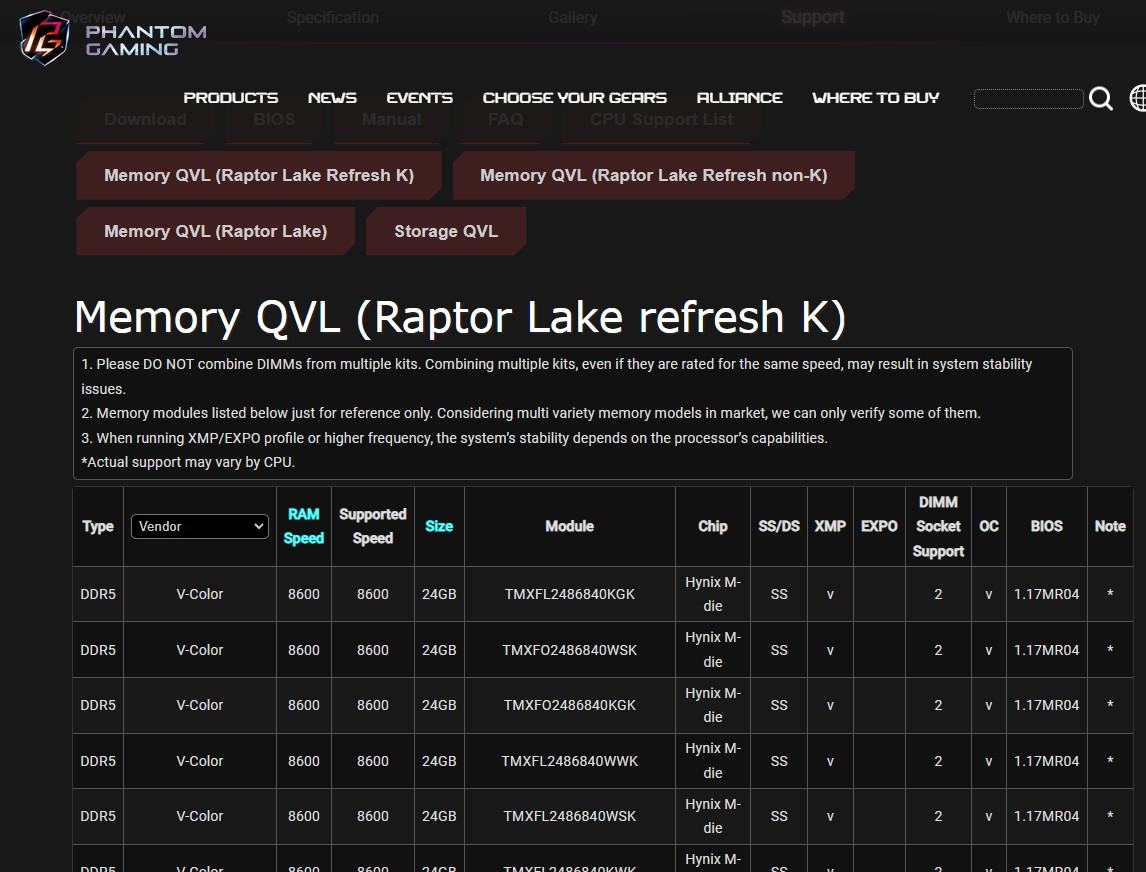This screenshot has width=1146, height=872.
Task: Open WHERE TO BUY menu item
Action: coord(876,98)
